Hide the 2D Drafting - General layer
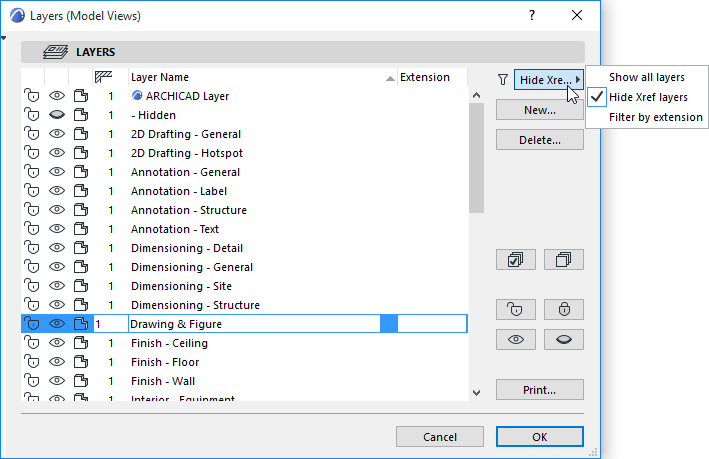The width and height of the screenshot is (709, 459). point(57,134)
